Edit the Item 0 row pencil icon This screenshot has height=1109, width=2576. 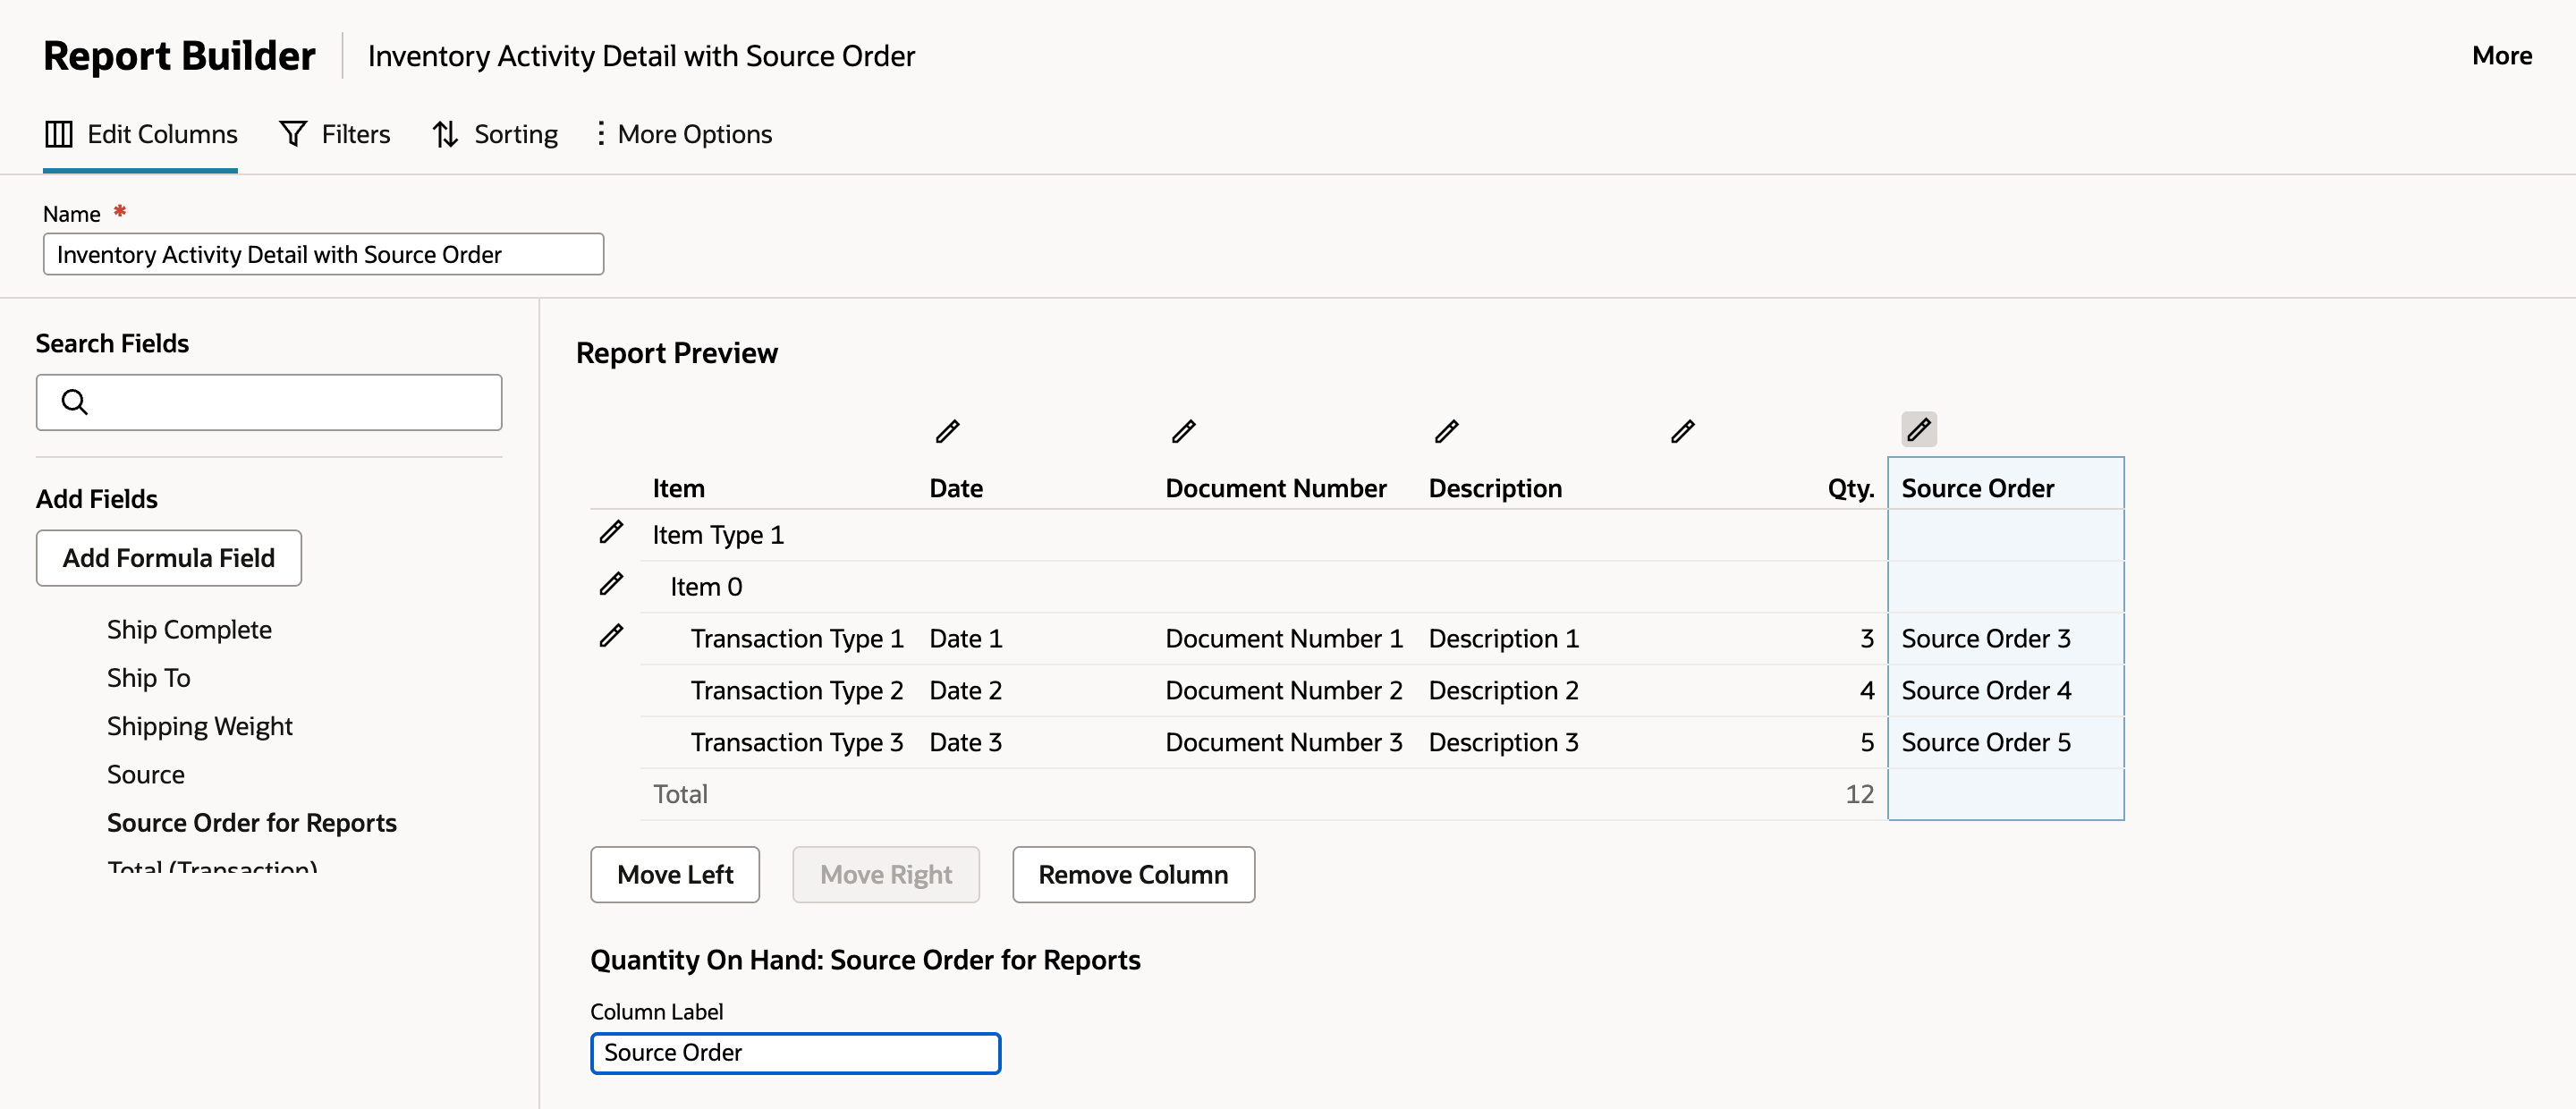tap(611, 584)
